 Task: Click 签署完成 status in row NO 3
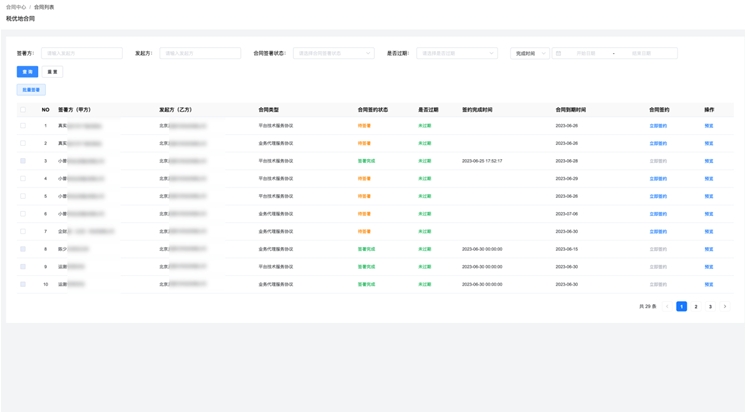366,161
